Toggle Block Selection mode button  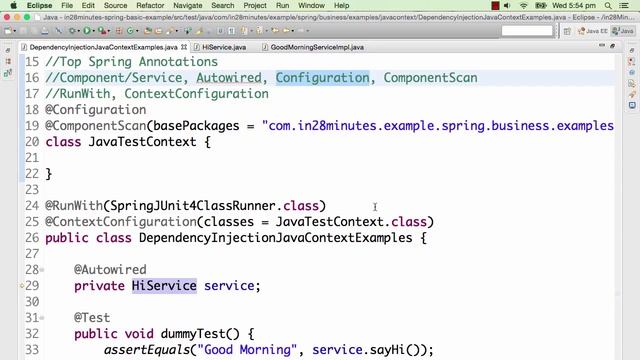[220, 31]
